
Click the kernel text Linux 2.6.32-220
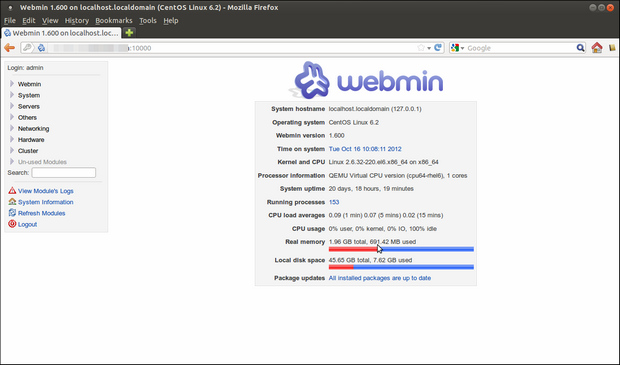(384, 162)
